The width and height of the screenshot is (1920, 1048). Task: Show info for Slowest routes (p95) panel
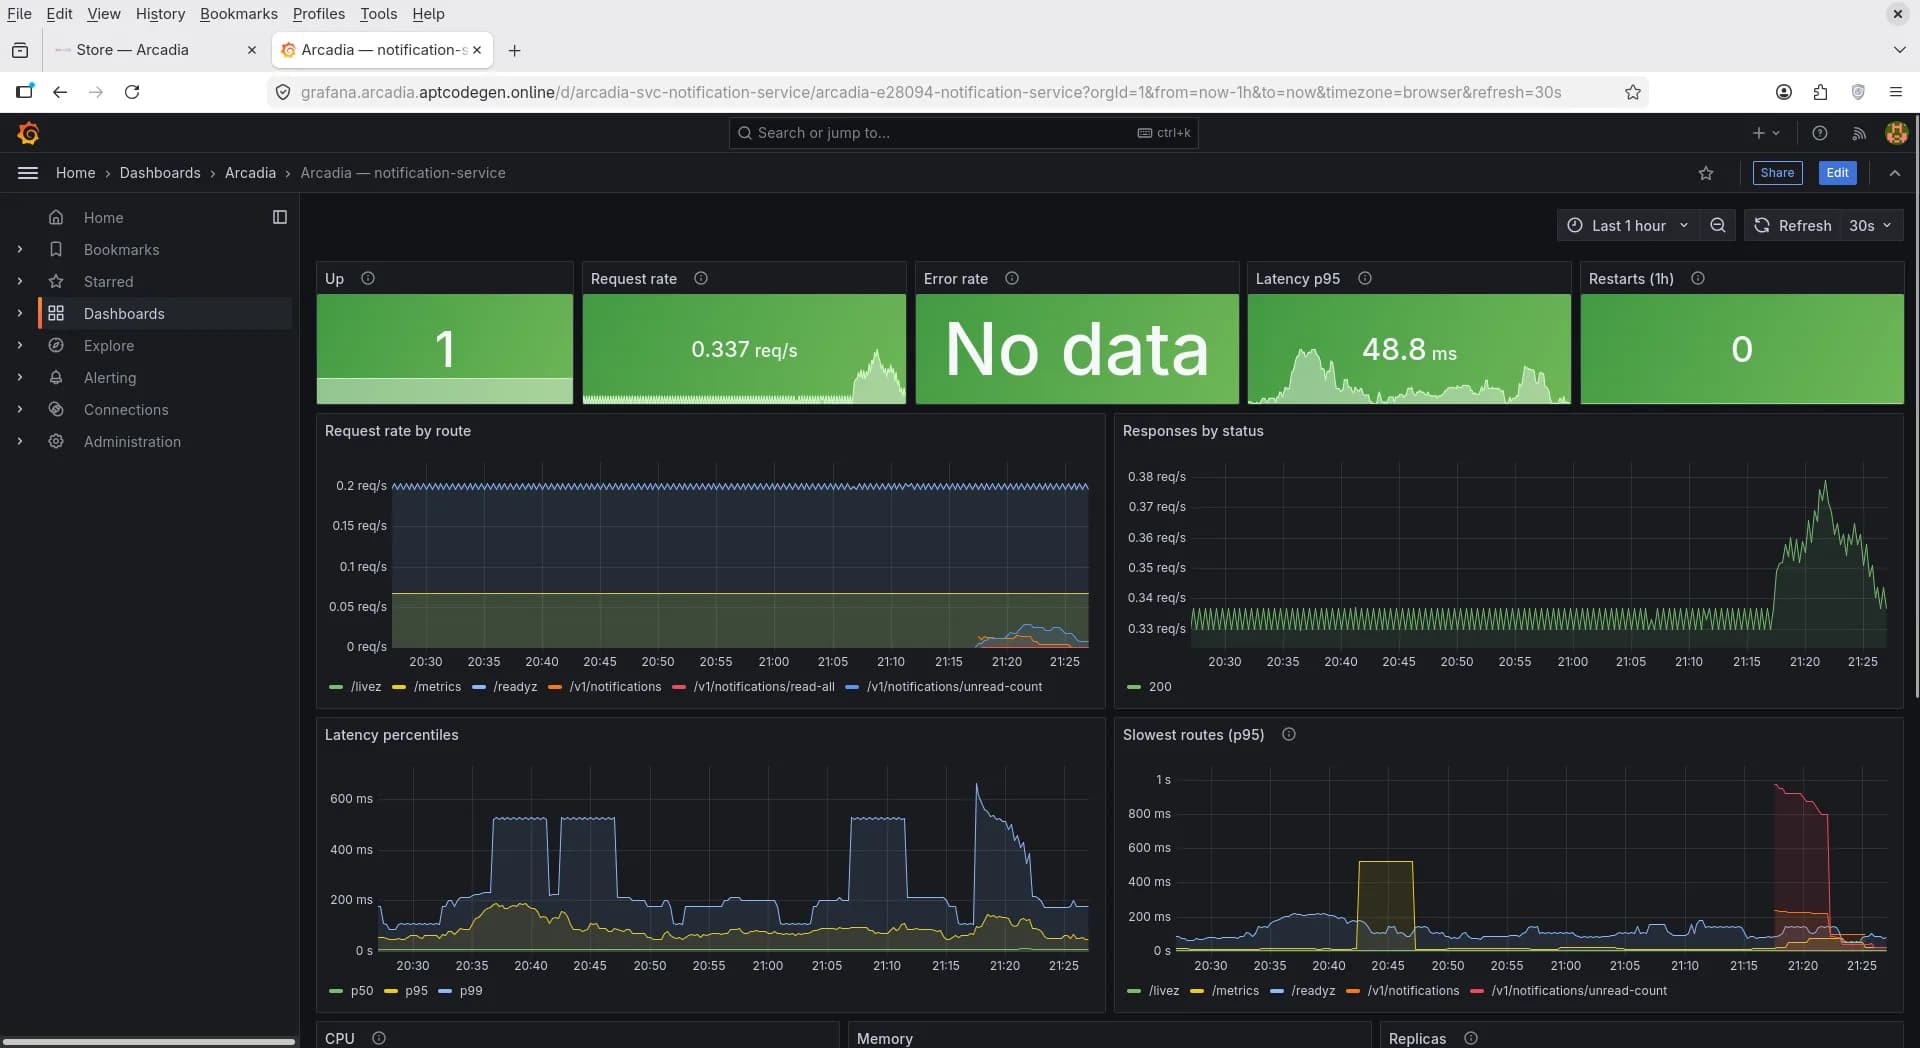(x=1289, y=735)
